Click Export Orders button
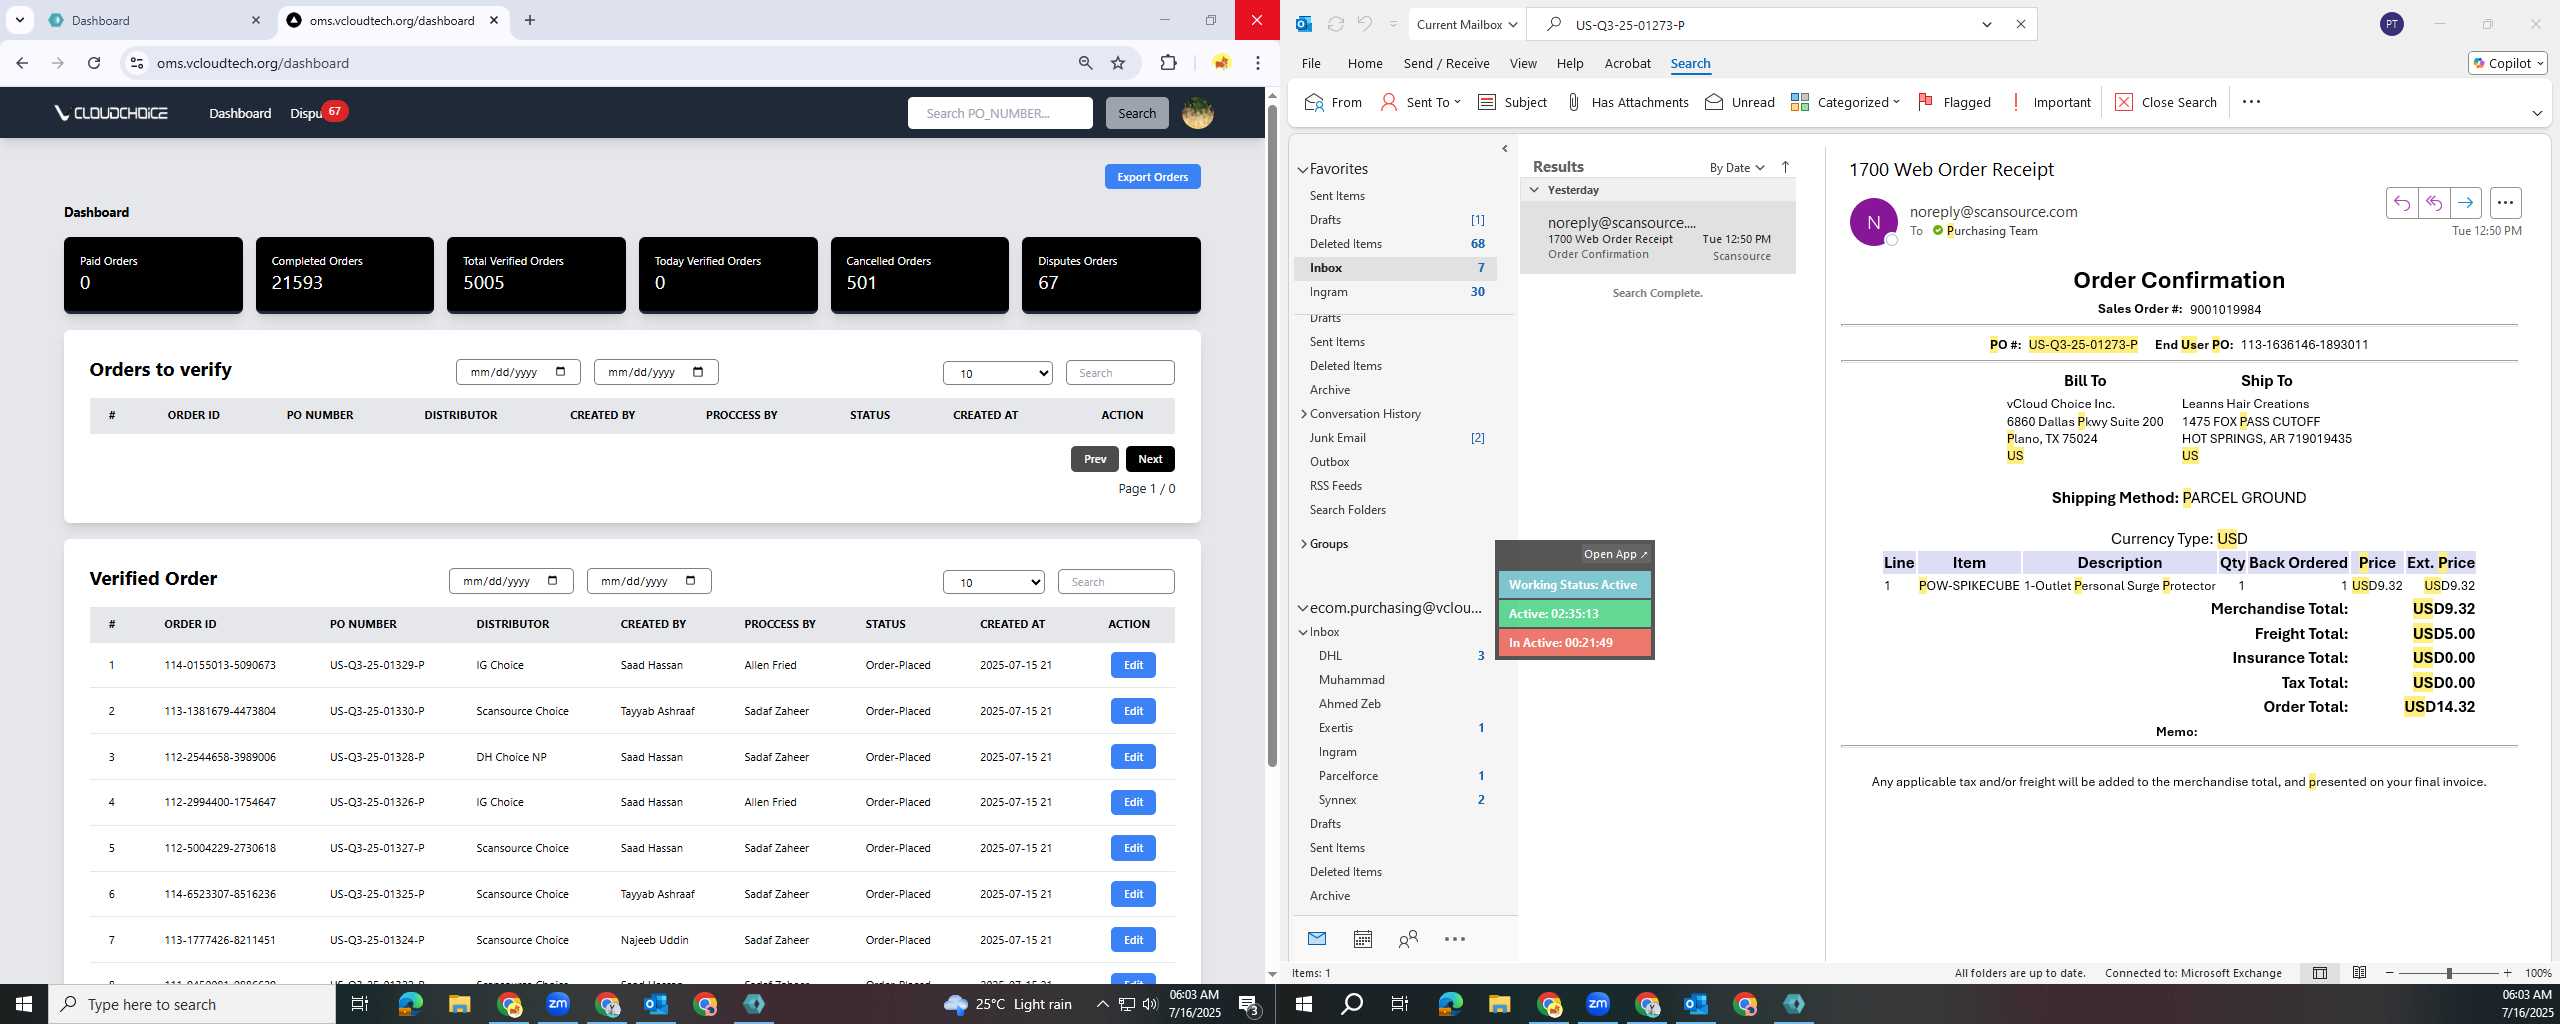This screenshot has width=2560, height=1024. coord(1152,177)
